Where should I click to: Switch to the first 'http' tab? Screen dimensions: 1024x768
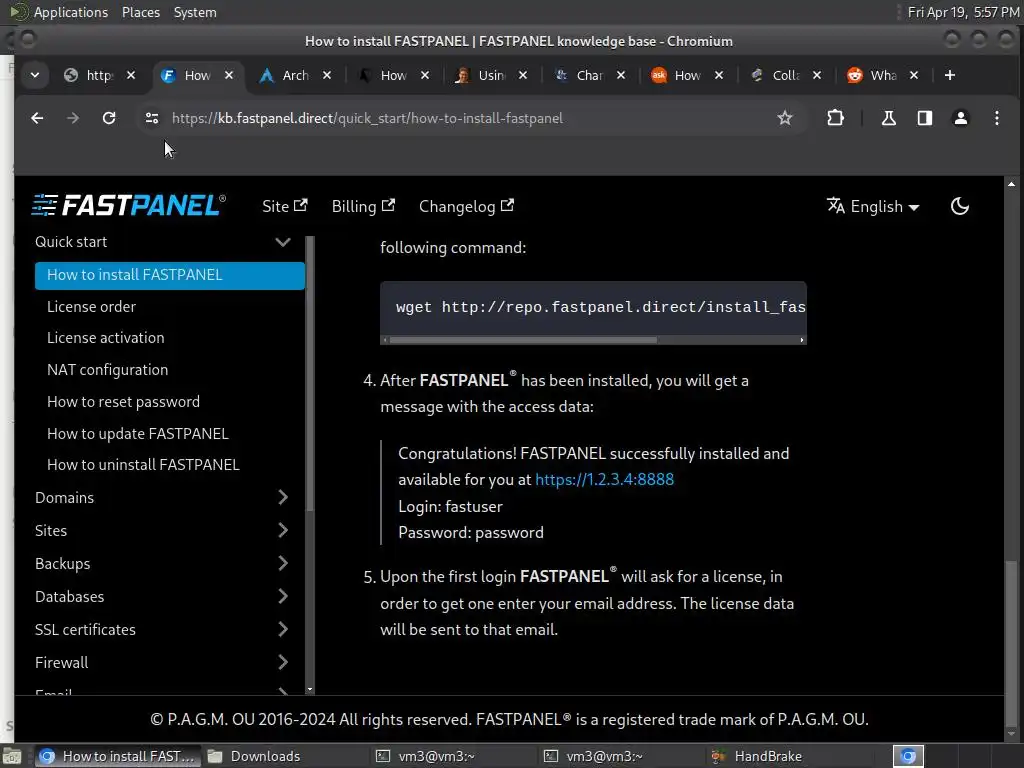pyautogui.click(x=90, y=75)
